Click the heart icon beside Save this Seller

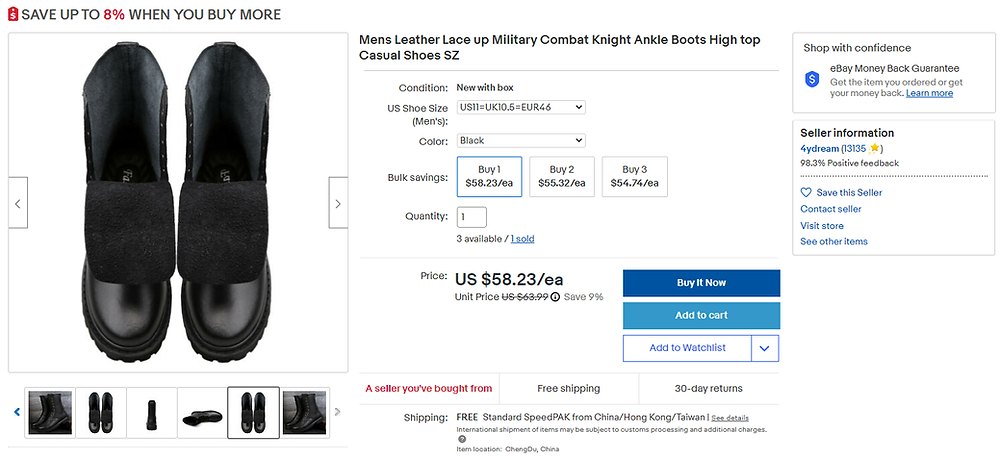[x=806, y=193]
